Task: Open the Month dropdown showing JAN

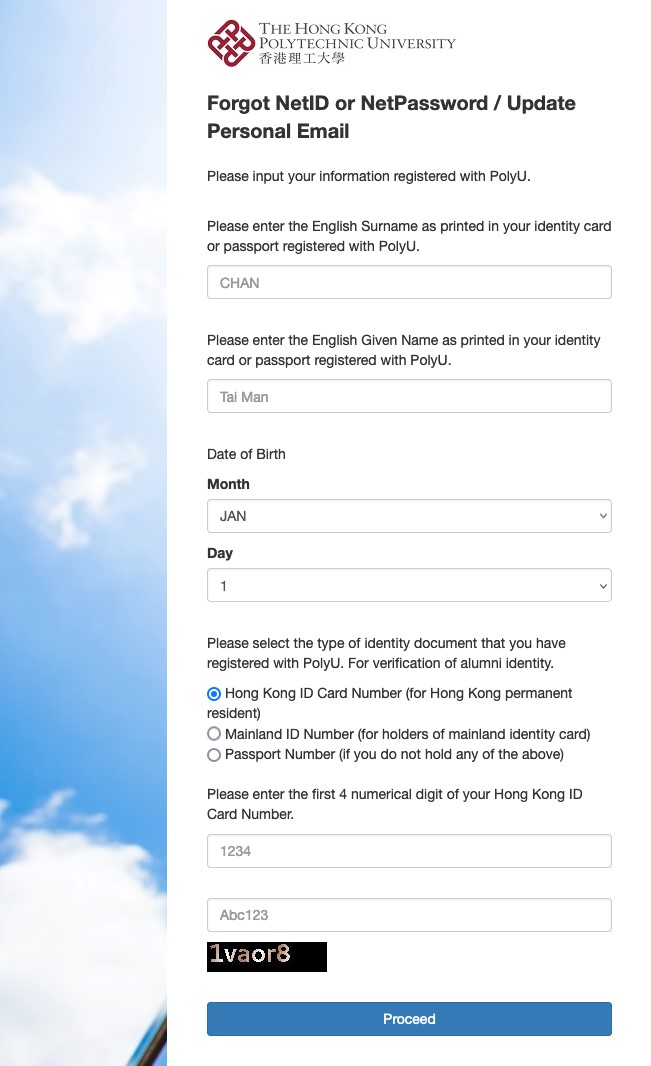Action: coord(409,516)
